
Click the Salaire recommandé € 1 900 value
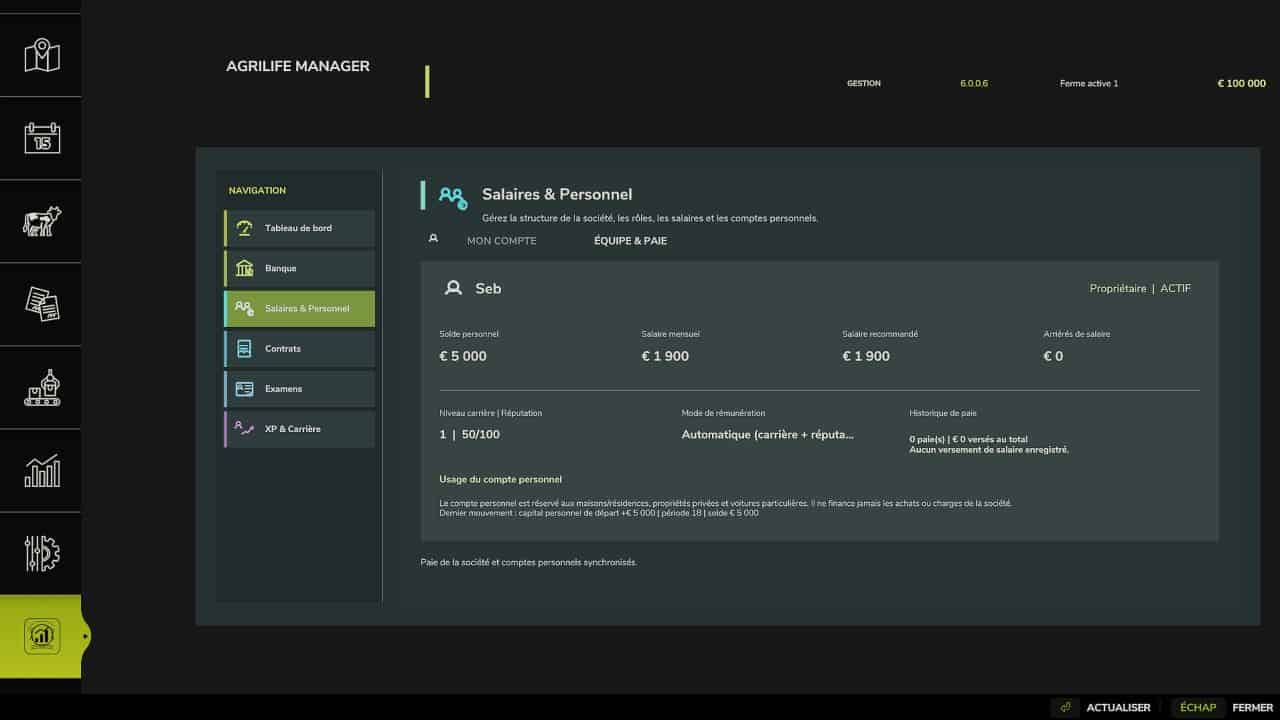click(866, 356)
